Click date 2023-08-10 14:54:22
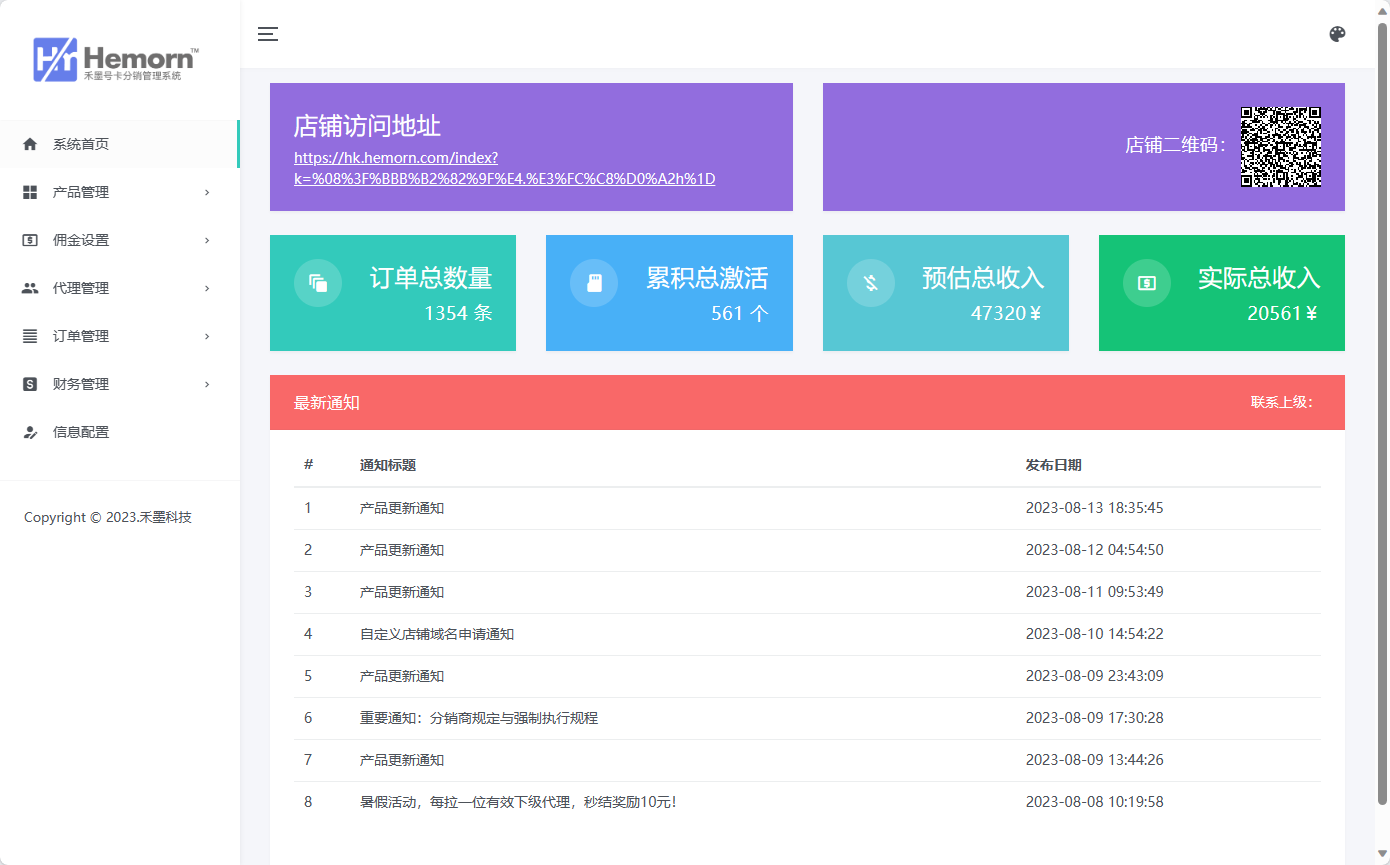1390x865 pixels. [1094, 634]
